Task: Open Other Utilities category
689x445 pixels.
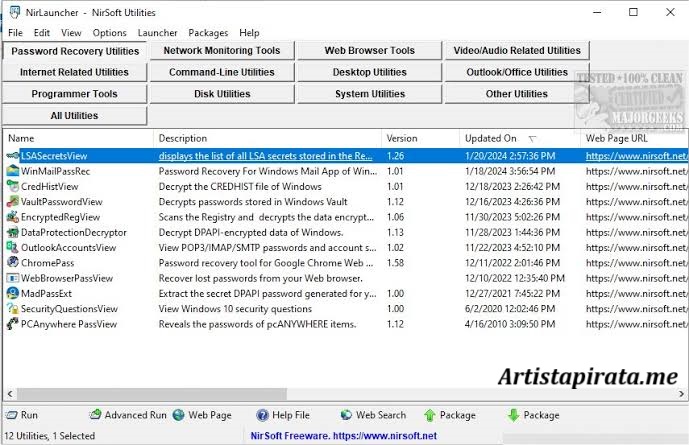Action: click(x=517, y=94)
